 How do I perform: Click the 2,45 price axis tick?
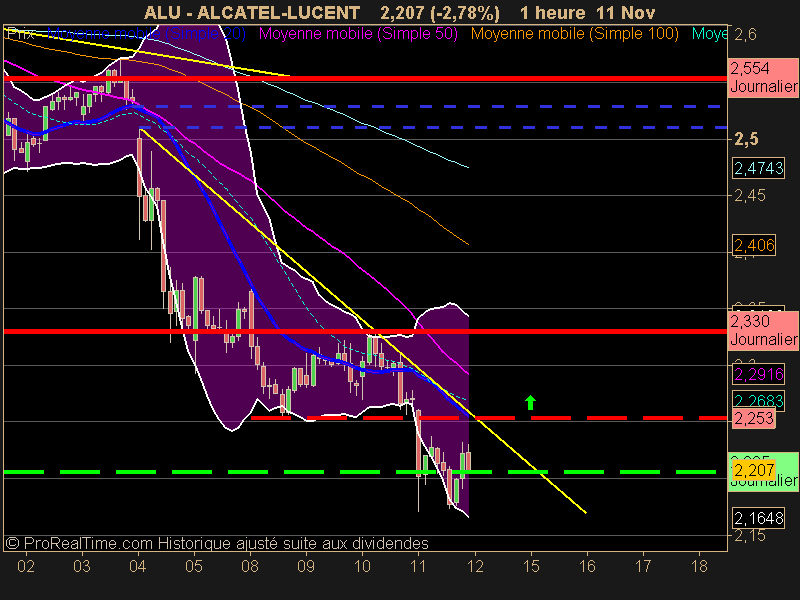click(x=749, y=195)
